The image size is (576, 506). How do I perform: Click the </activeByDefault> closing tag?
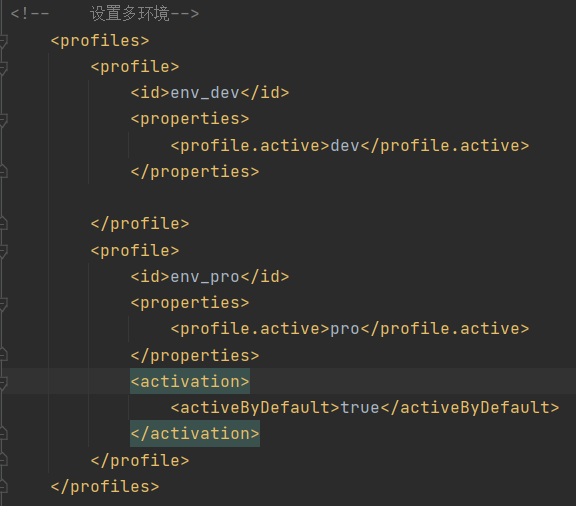coord(470,408)
